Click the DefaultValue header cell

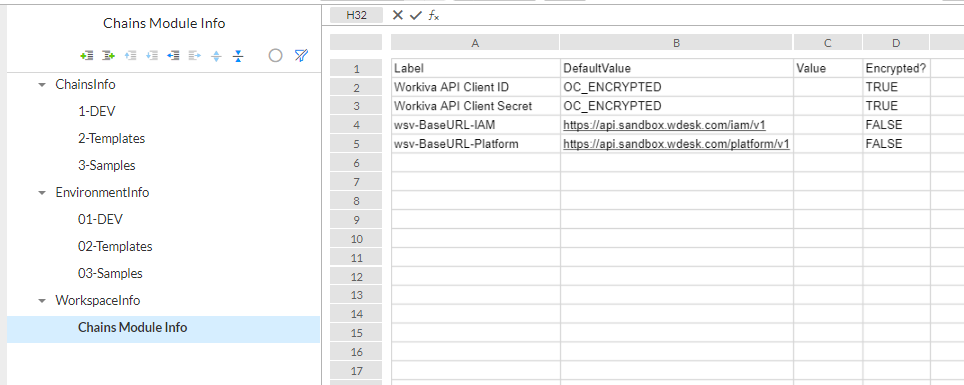(x=677, y=68)
